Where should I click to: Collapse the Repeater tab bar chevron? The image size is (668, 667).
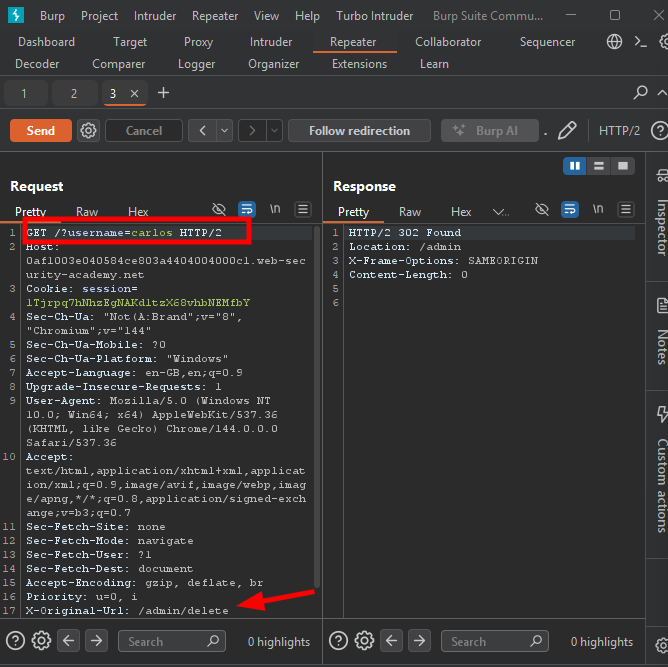(662, 92)
